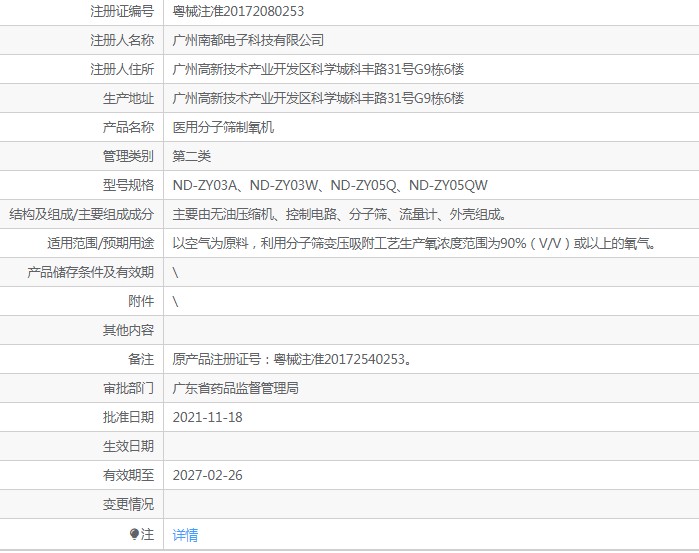699x553 pixels.
Task: Click the 其他内容 row label
Action: 128,330
